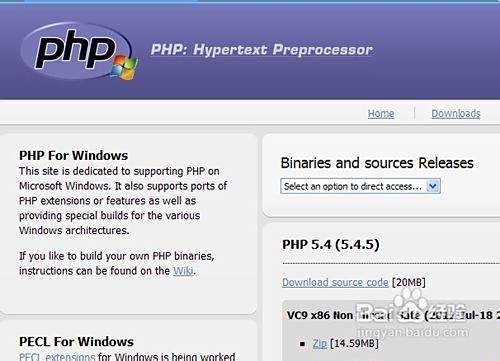Click the PHP Windows logo
Viewport: 500px width, 361px height.
pyautogui.click(x=79, y=51)
